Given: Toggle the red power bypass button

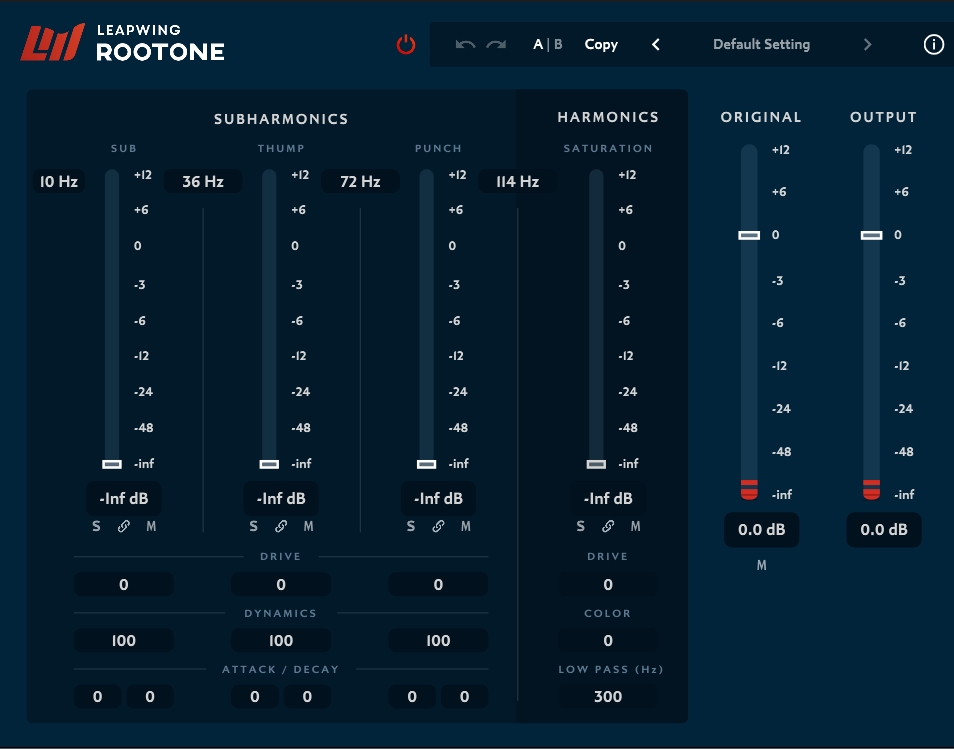Looking at the screenshot, I should pyautogui.click(x=406, y=44).
